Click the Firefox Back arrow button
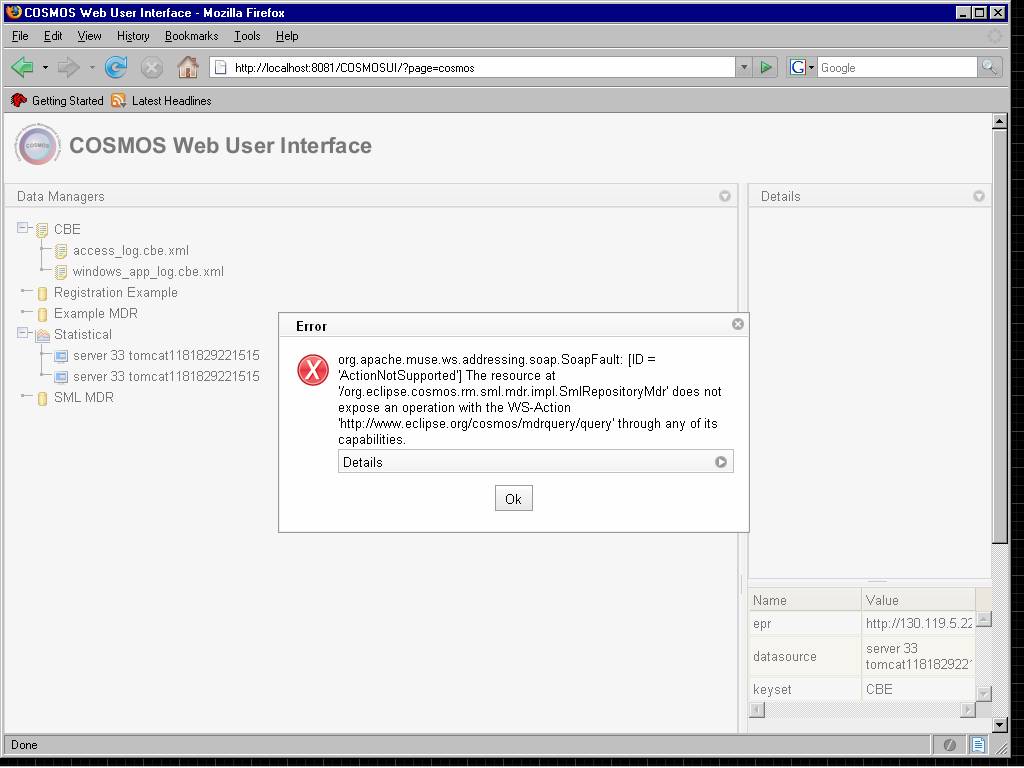 (23, 67)
